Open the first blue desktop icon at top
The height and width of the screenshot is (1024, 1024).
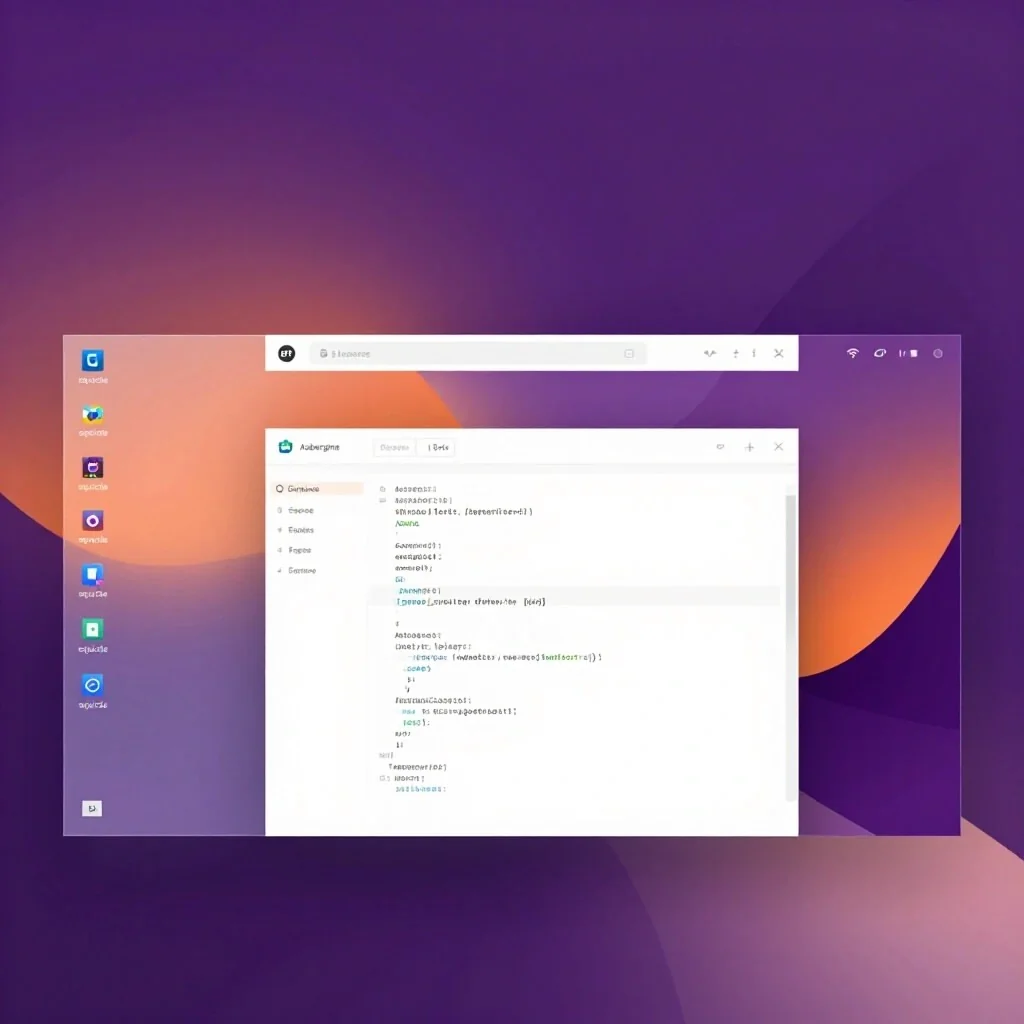[93, 361]
